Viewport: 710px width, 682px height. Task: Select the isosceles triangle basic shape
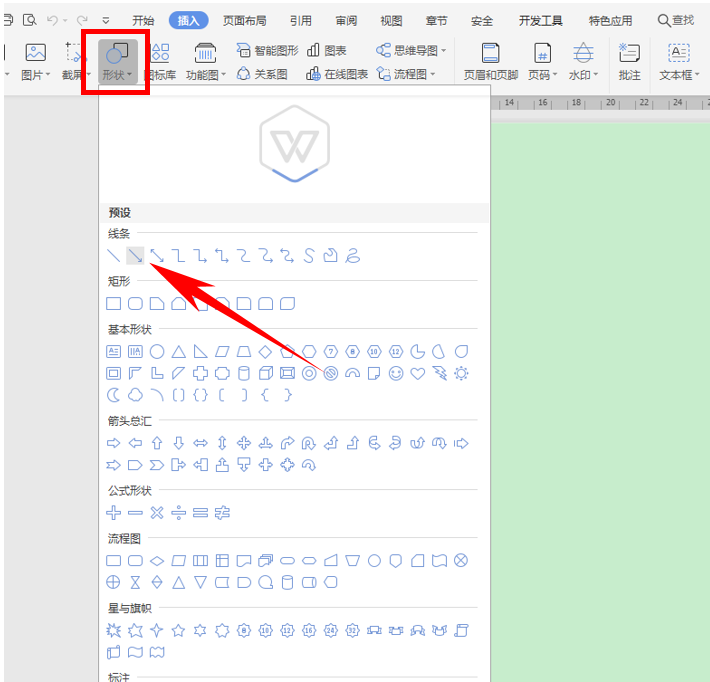click(x=178, y=351)
